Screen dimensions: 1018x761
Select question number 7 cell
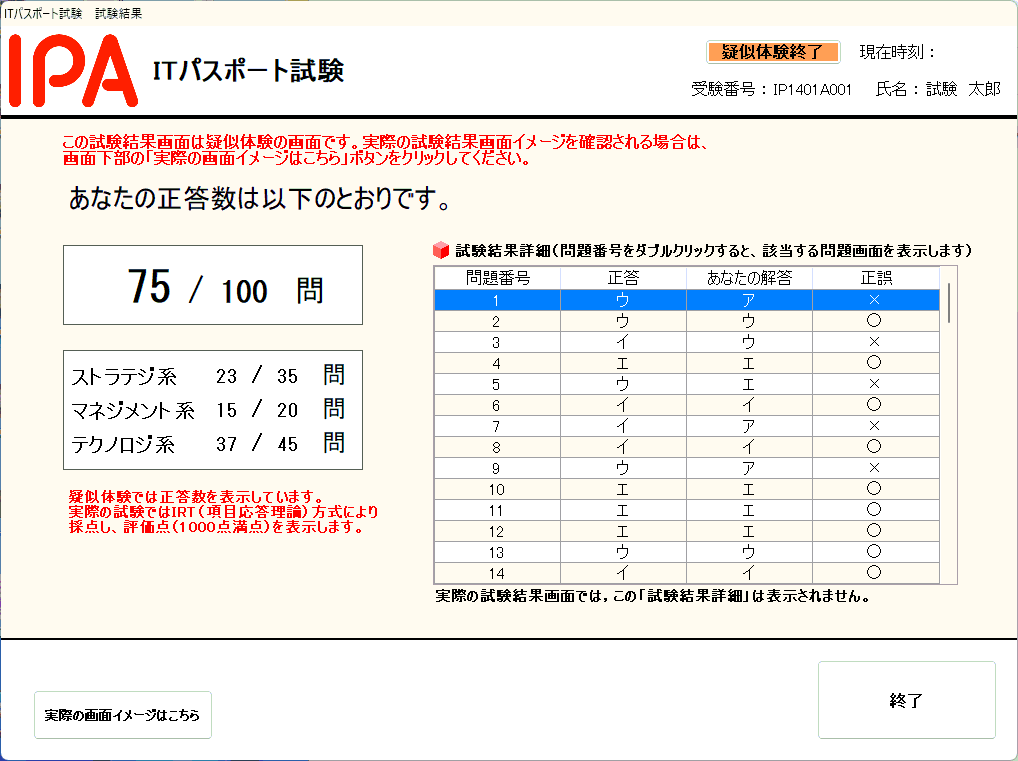[497, 426]
